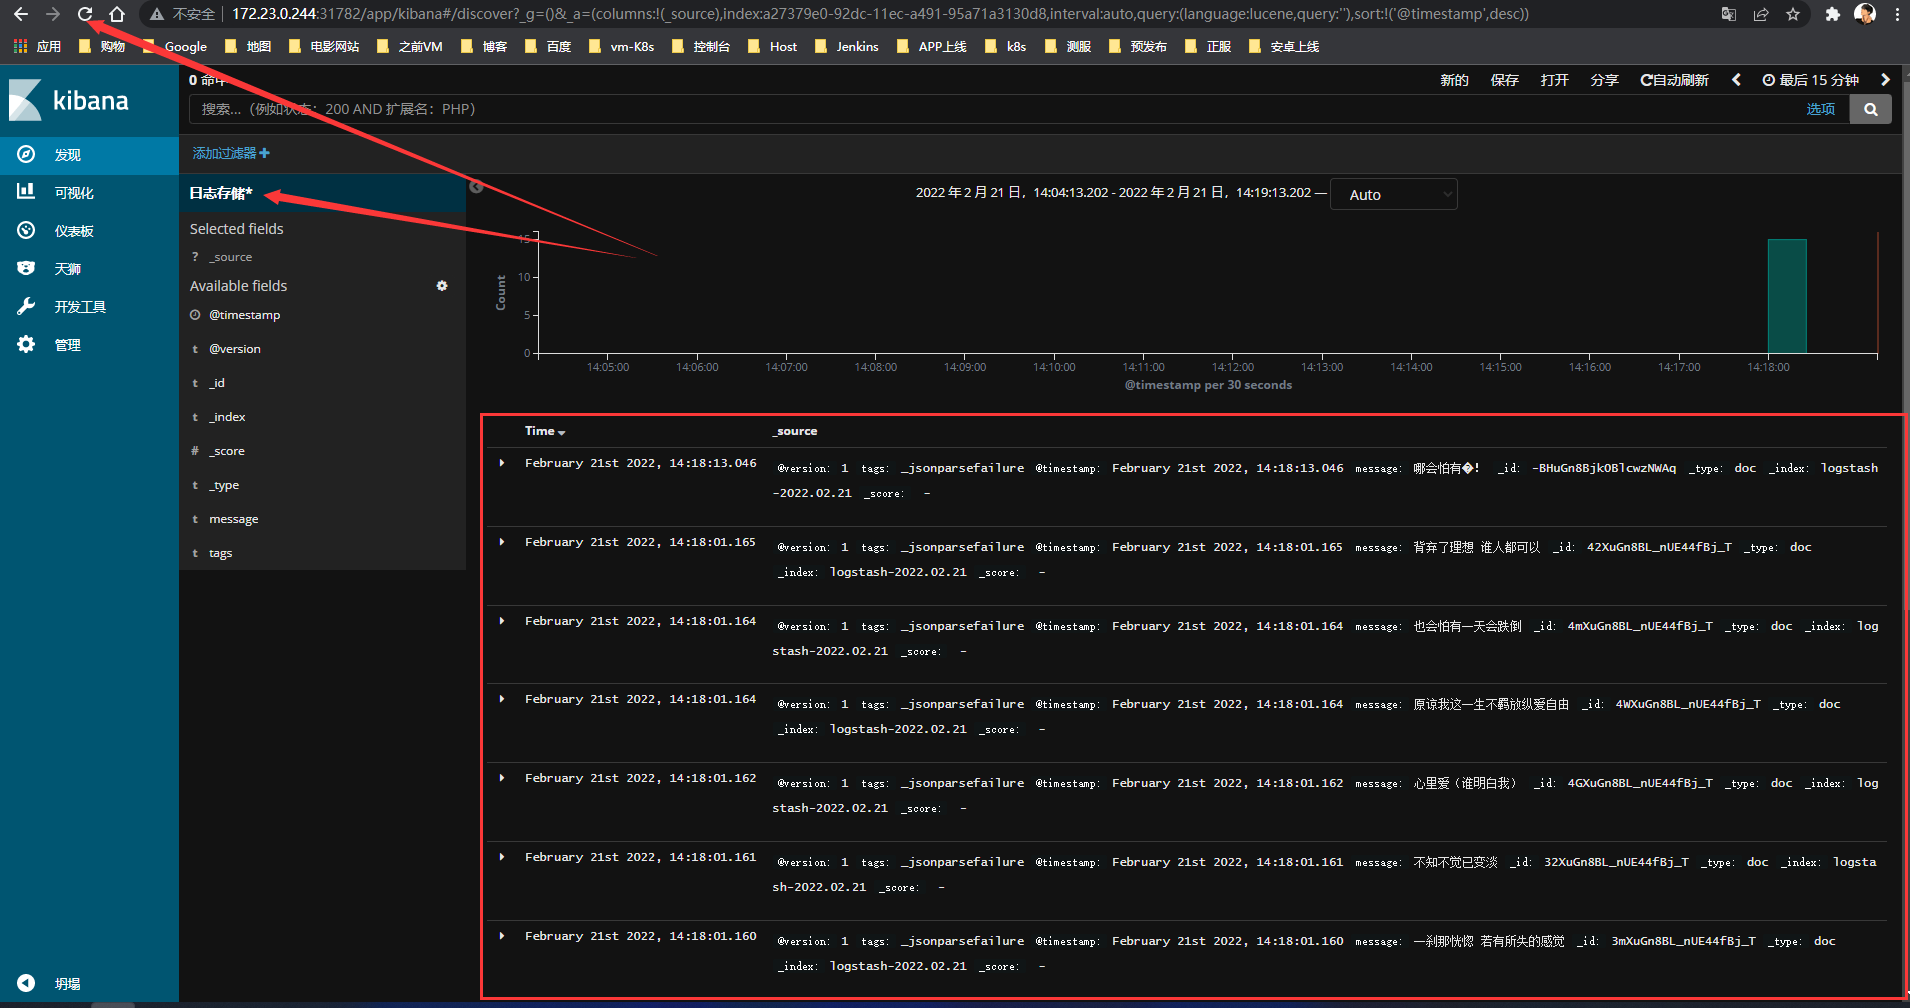Open the Jenkins bookmark folder
This screenshot has width=1910, height=1008.
847,46
